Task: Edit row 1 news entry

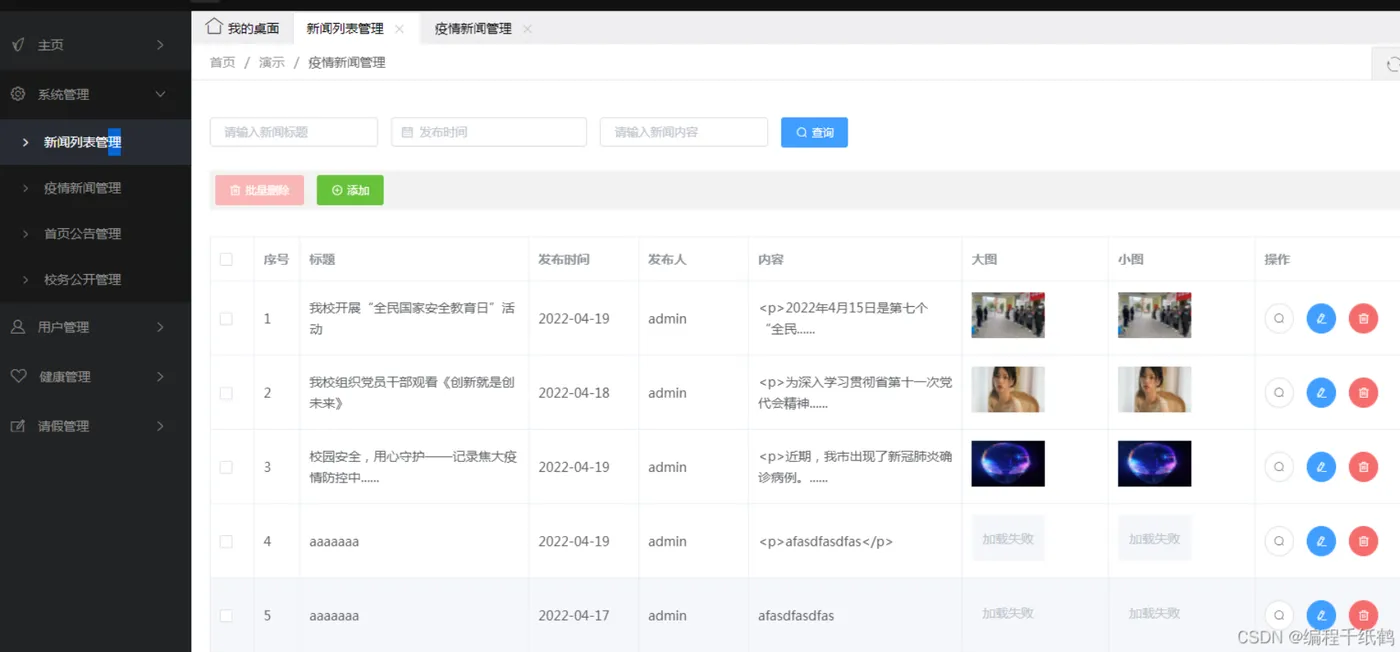Action: pos(1321,319)
